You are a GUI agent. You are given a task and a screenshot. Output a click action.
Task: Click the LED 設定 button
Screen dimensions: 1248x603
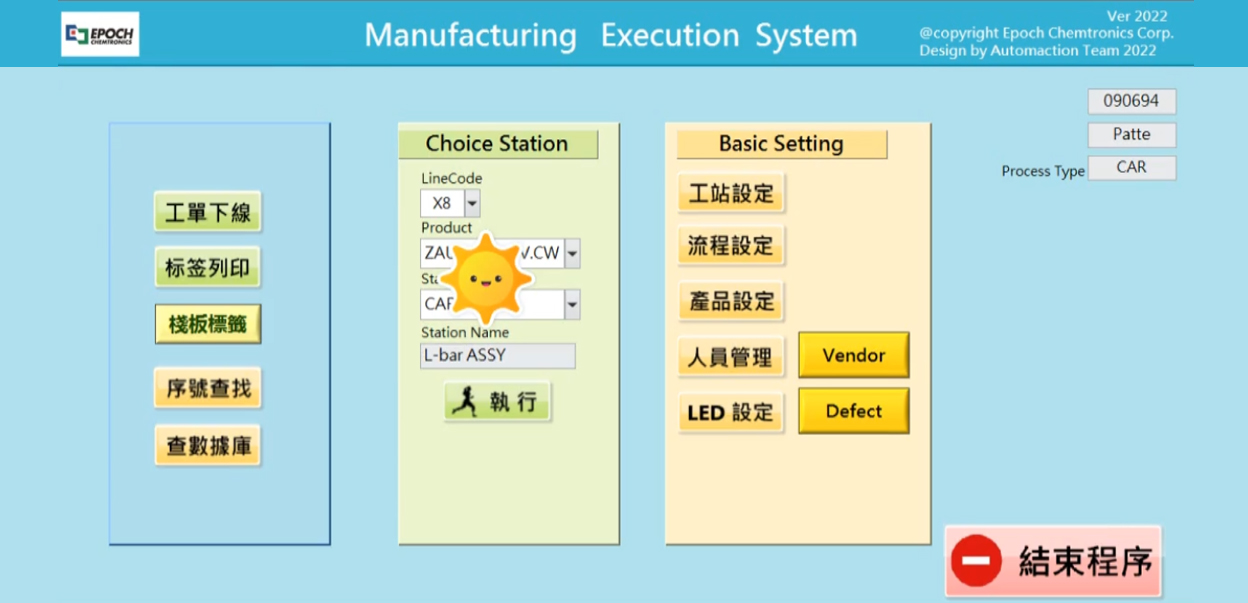731,412
